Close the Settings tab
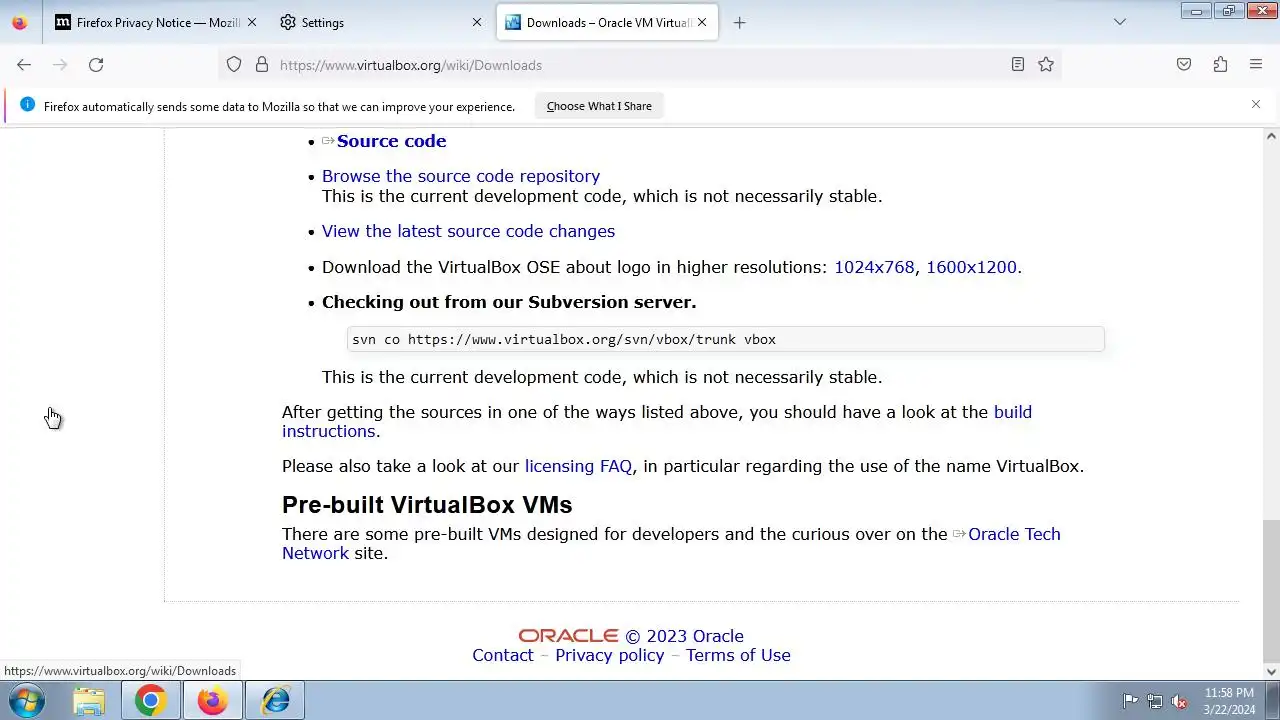This screenshot has height=720, width=1280. pos(477,22)
